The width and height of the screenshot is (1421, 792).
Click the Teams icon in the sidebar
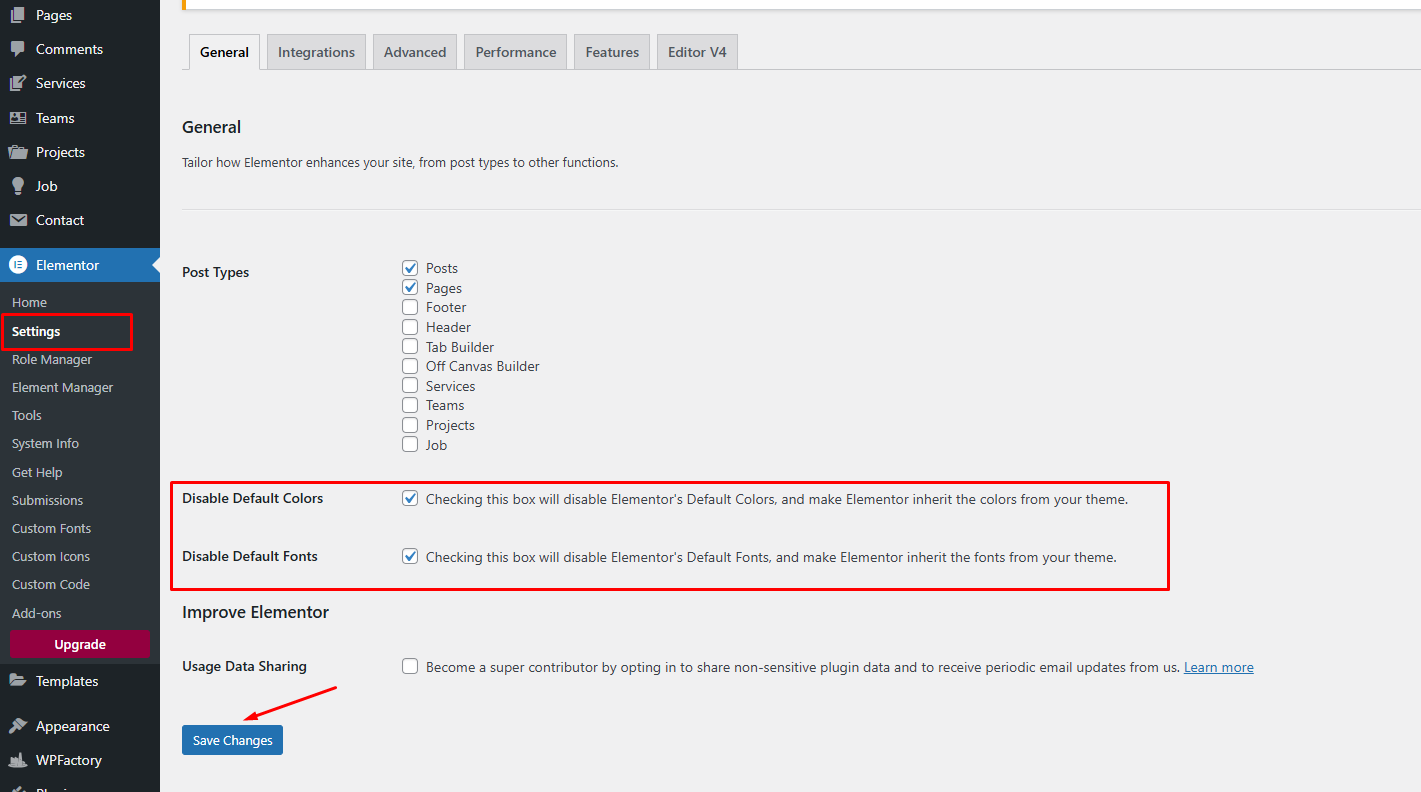[18, 118]
